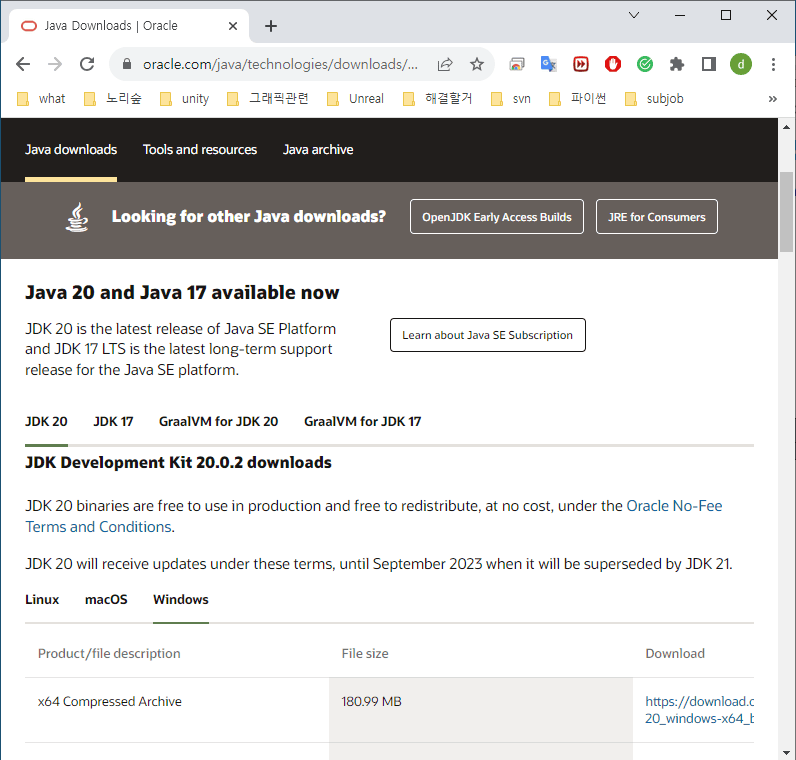Click the 'Download' column header
796x760 pixels.
tap(675, 653)
